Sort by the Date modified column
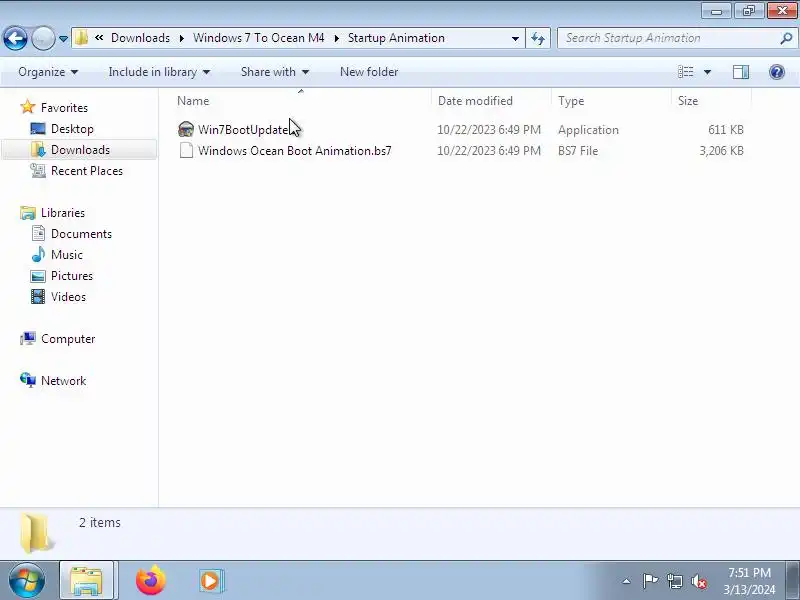The height and width of the screenshot is (600, 800). pos(475,101)
